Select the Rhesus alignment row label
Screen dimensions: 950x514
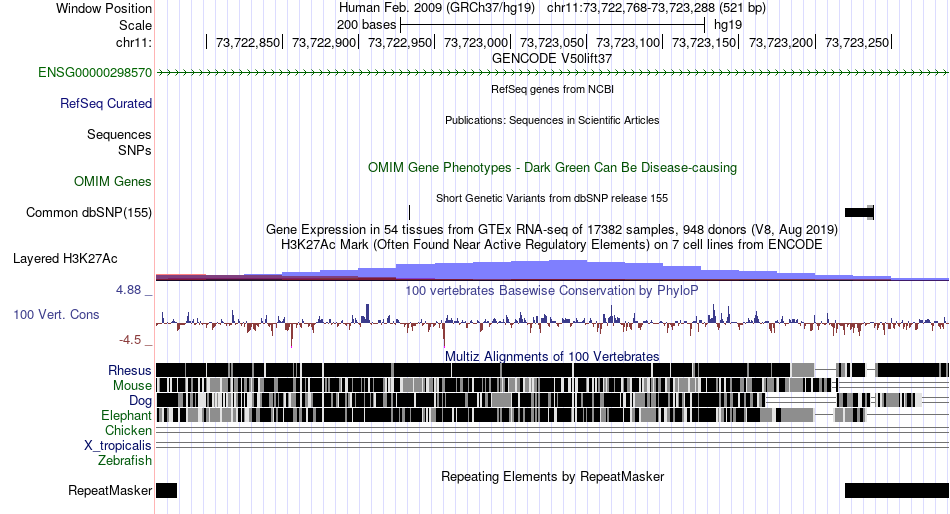[130, 370]
